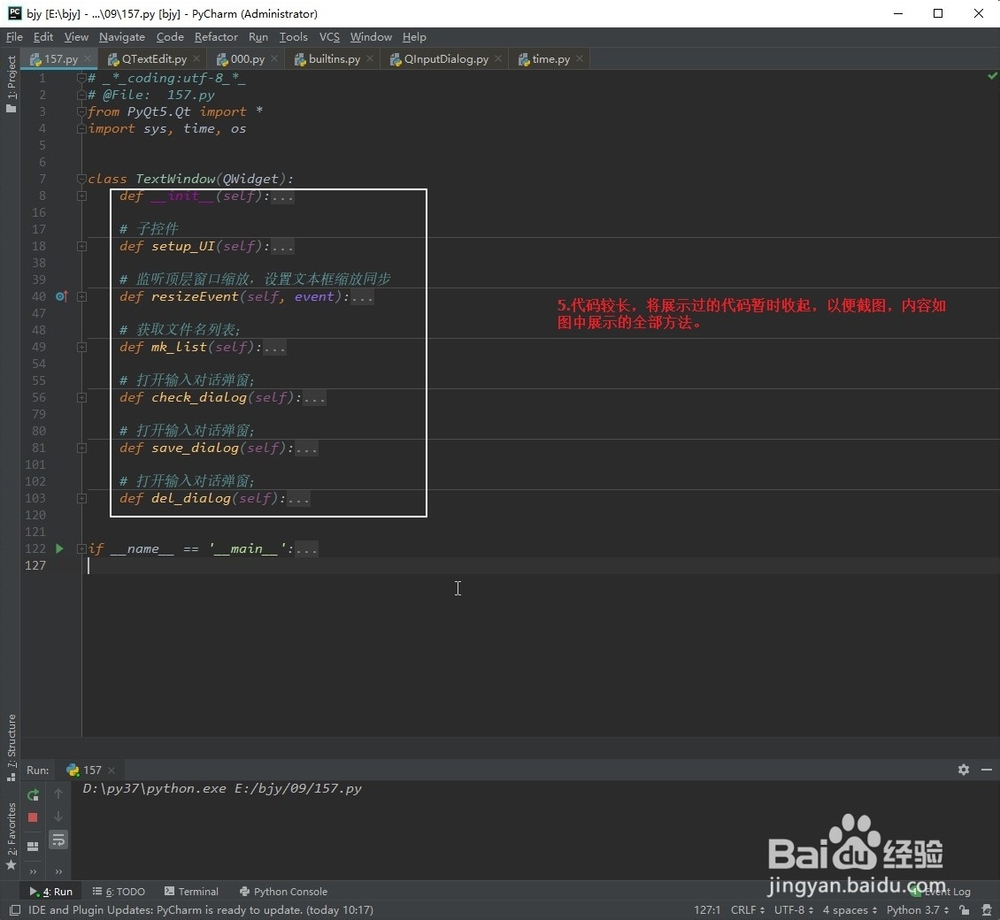Open the Tools menu

293,37
